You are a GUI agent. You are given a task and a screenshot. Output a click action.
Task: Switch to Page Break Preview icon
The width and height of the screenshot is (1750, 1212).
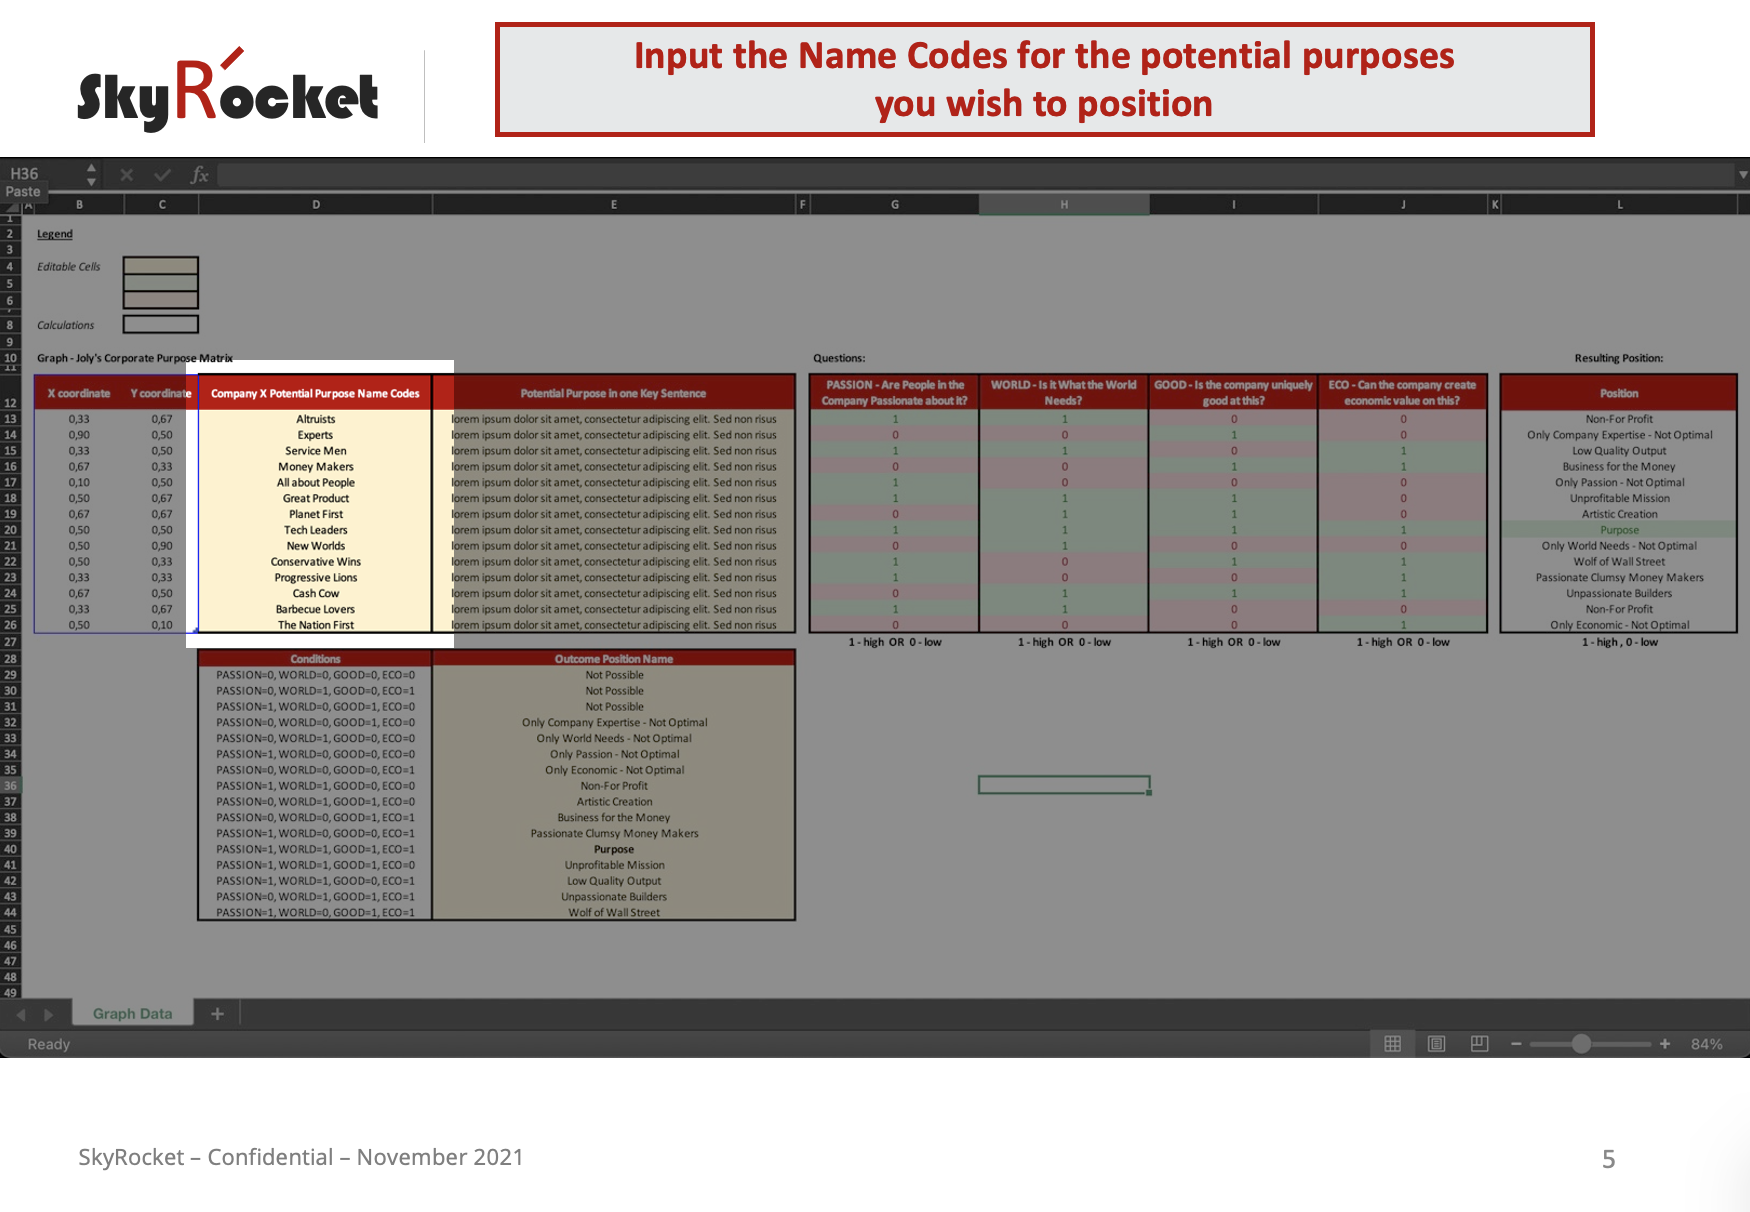point(1480,1044)
